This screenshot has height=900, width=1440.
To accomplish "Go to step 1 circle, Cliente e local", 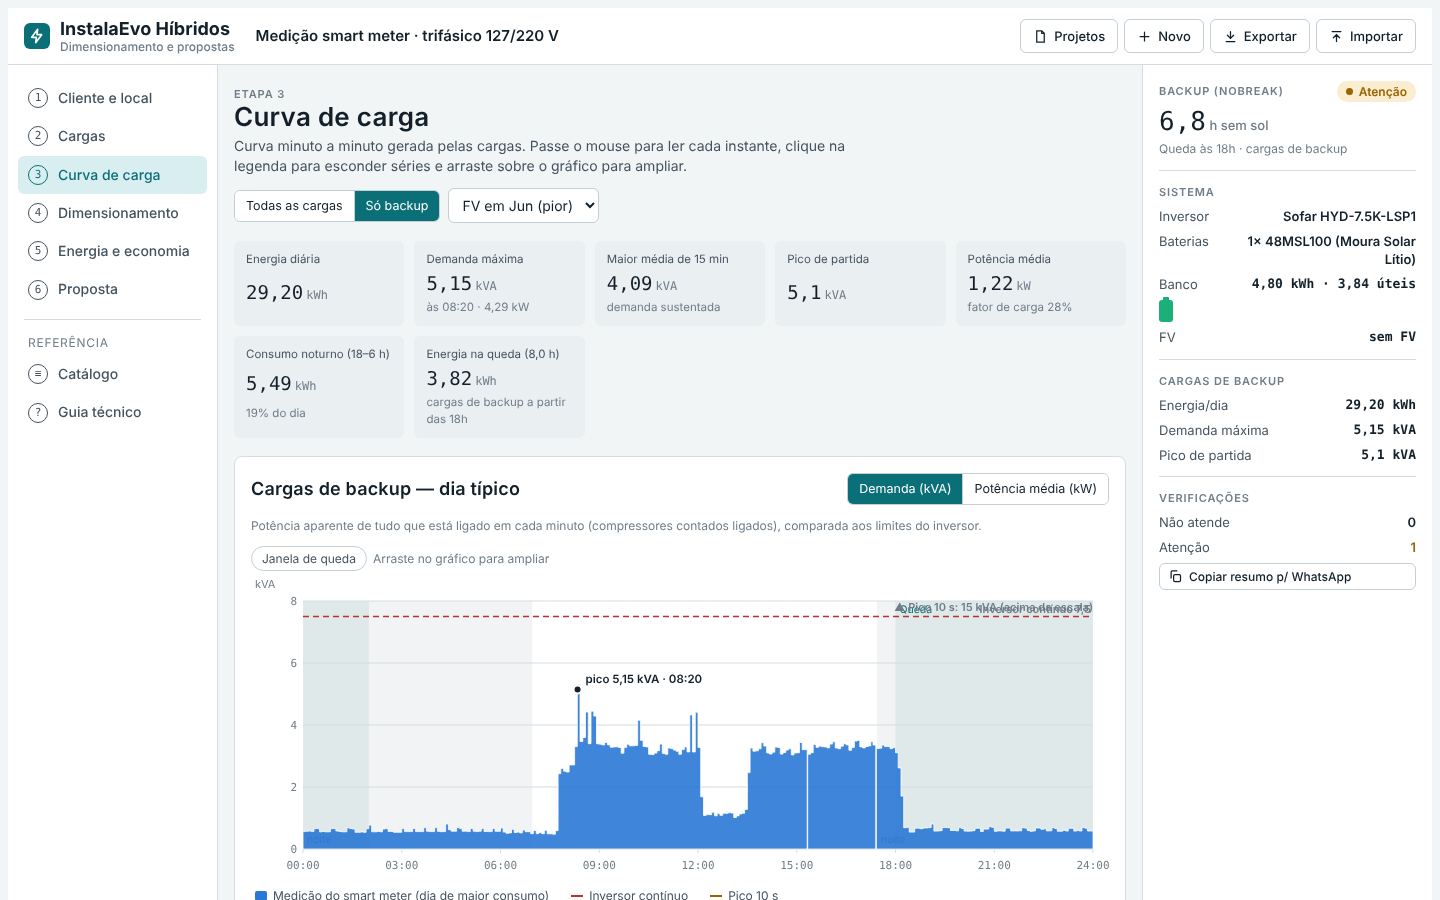I will tap(38, 98).
